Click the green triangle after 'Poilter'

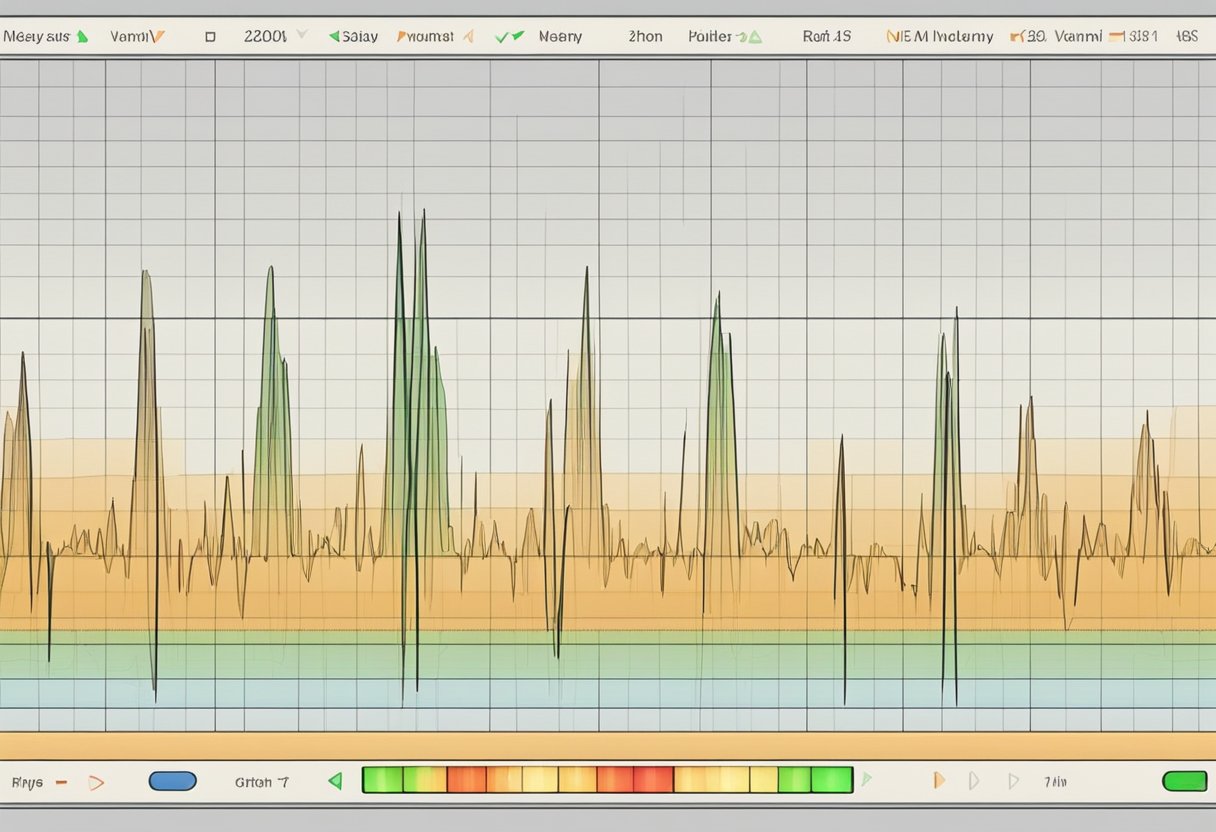click(754, 36)
